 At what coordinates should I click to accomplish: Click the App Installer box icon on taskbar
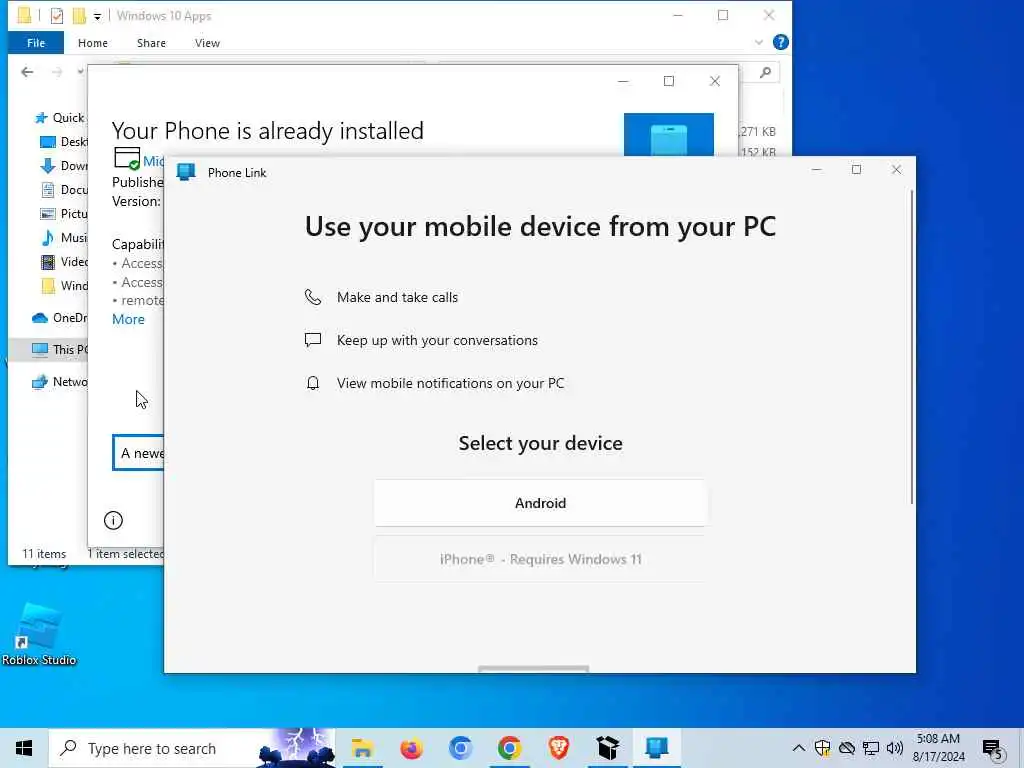pos(607,748)
